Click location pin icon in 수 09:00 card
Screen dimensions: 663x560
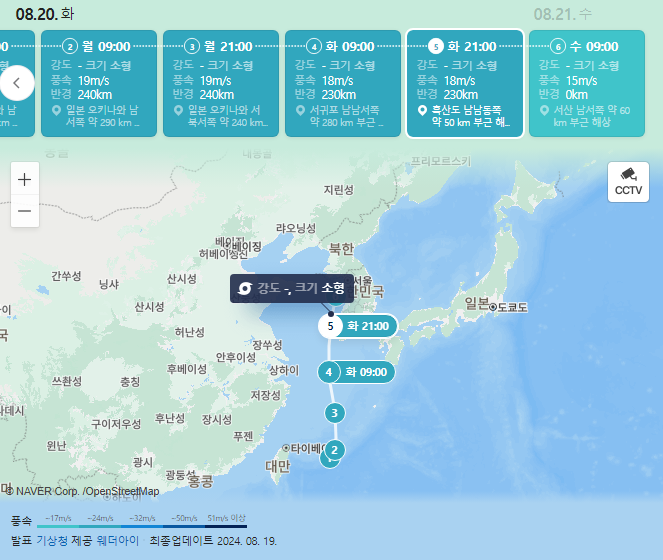544,110
